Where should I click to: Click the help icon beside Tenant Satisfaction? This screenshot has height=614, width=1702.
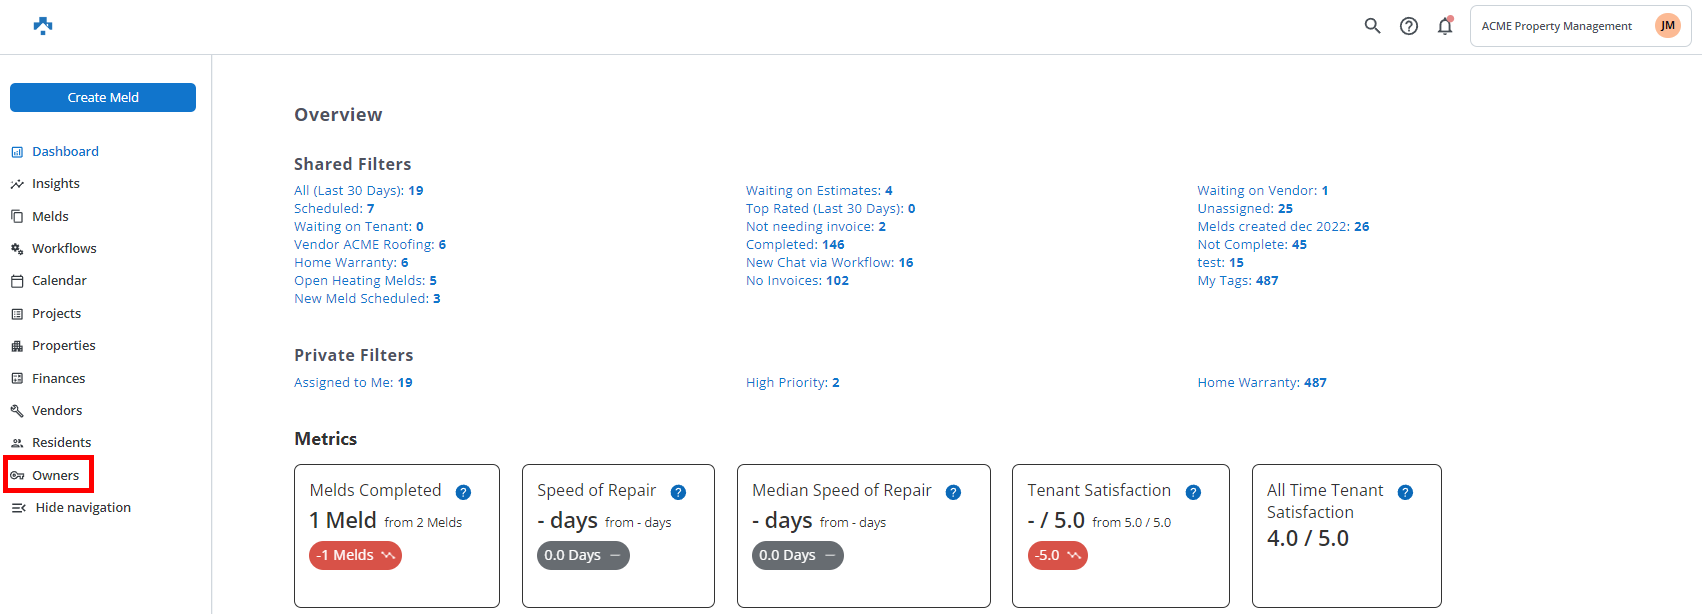tap(1193, 492)
